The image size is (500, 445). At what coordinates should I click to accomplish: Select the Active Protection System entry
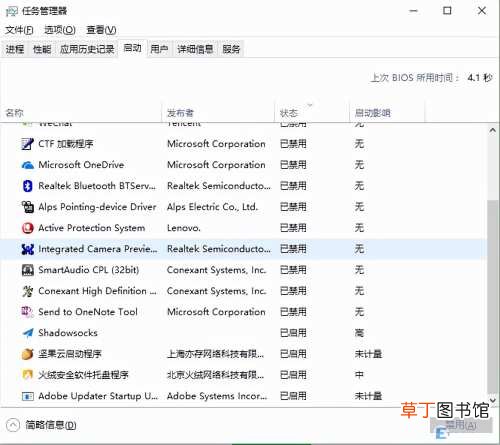[92, 228]
